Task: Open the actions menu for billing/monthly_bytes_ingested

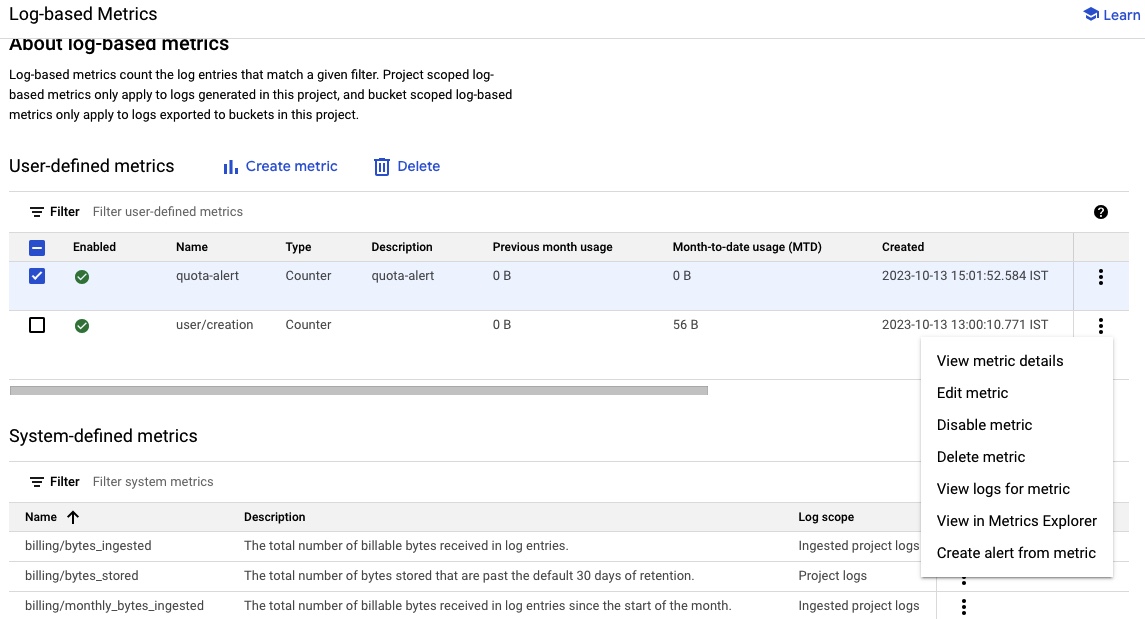Action: click(x=963, y=606)
